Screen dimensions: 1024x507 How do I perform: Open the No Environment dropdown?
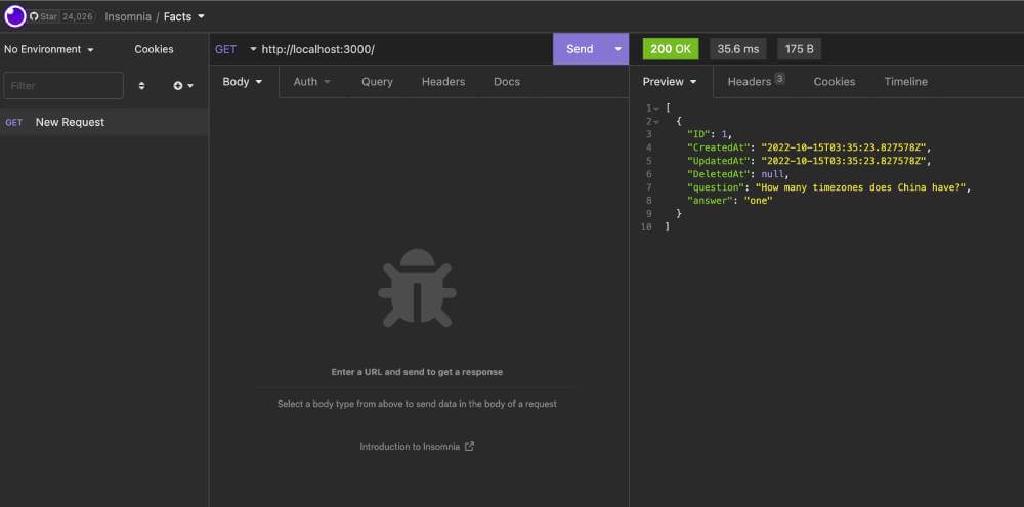pos(49,49)
